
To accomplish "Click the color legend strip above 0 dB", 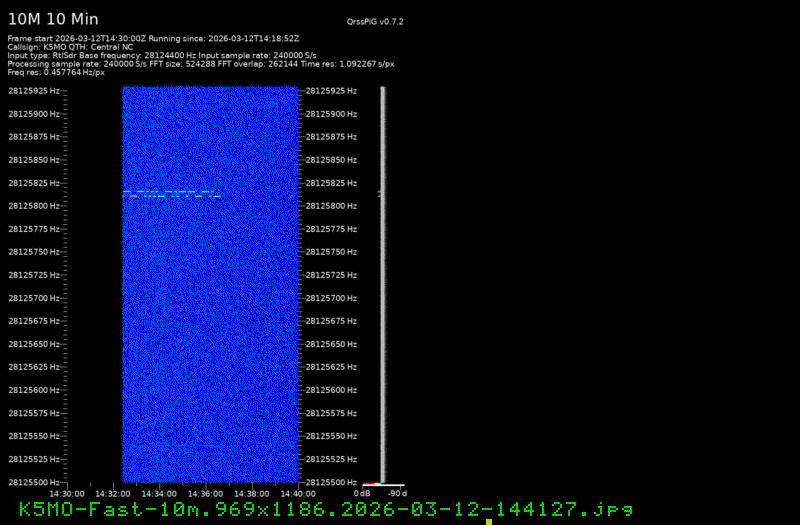I will pyautogui.click(x=370, y=484).
